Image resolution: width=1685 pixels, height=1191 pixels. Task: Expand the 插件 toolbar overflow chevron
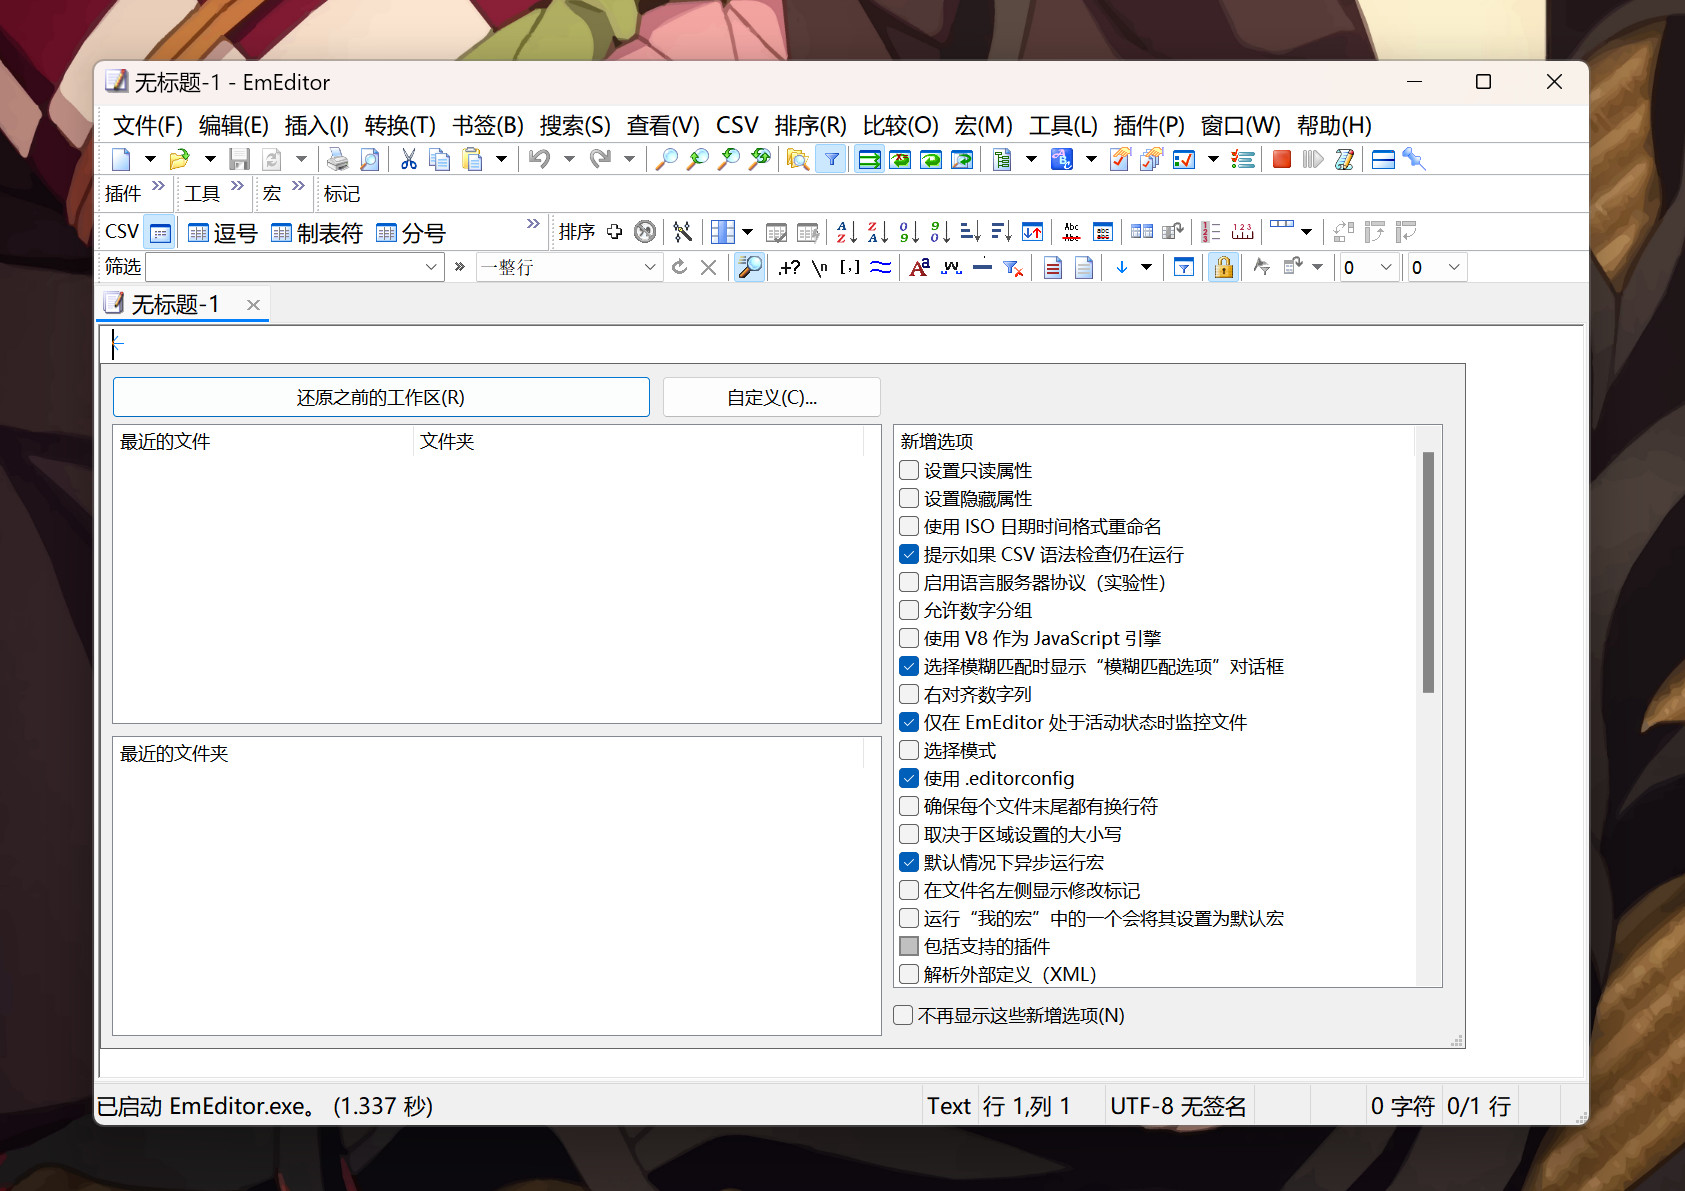(x=158, y=187)
